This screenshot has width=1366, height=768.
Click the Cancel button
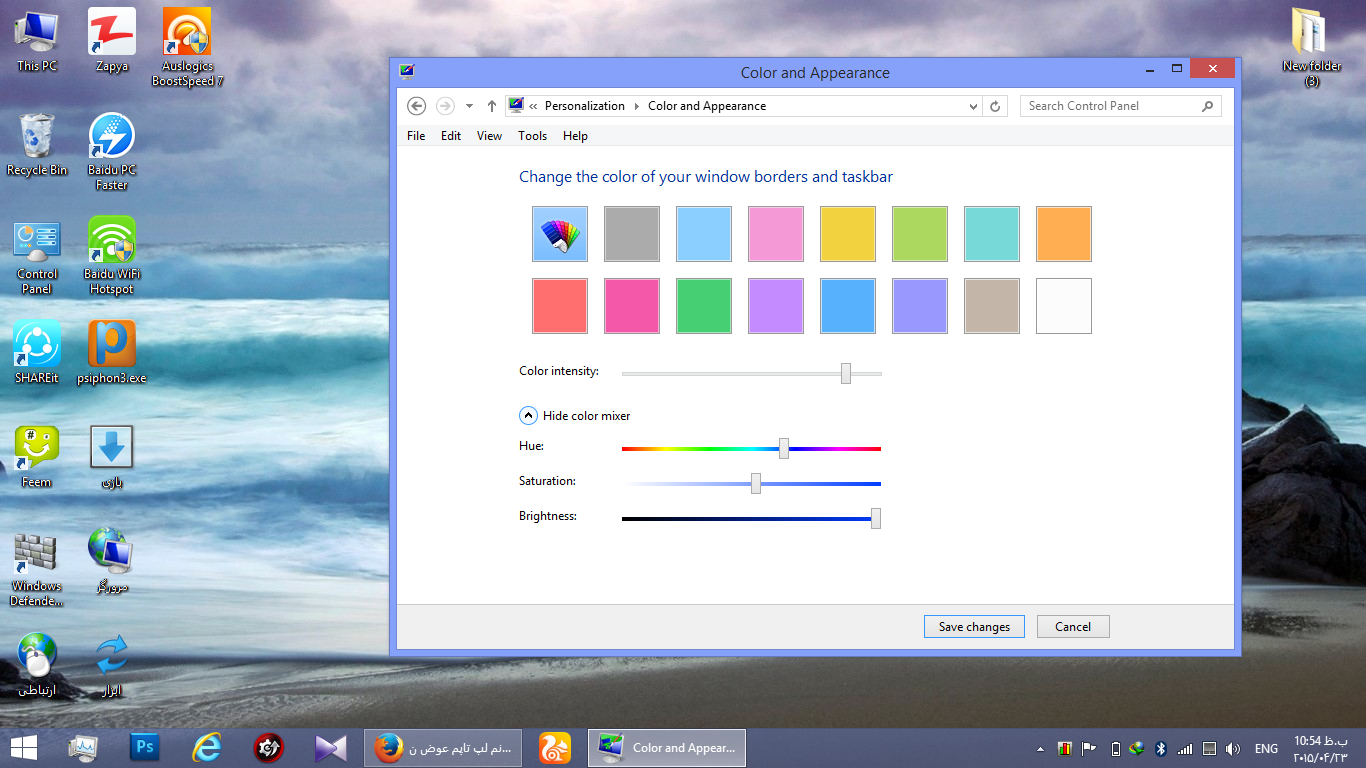point(1073,627)
